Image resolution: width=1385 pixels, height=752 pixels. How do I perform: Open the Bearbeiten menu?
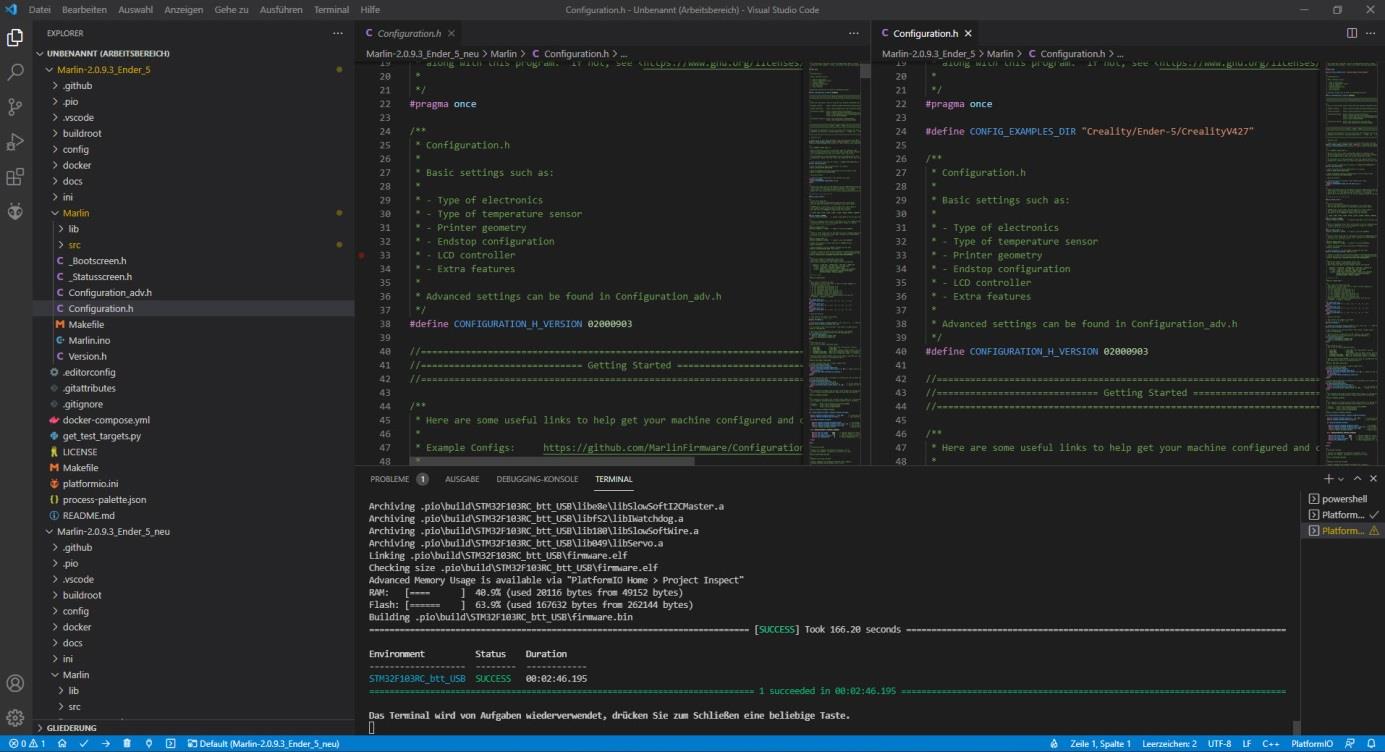[x=84, y=10]
